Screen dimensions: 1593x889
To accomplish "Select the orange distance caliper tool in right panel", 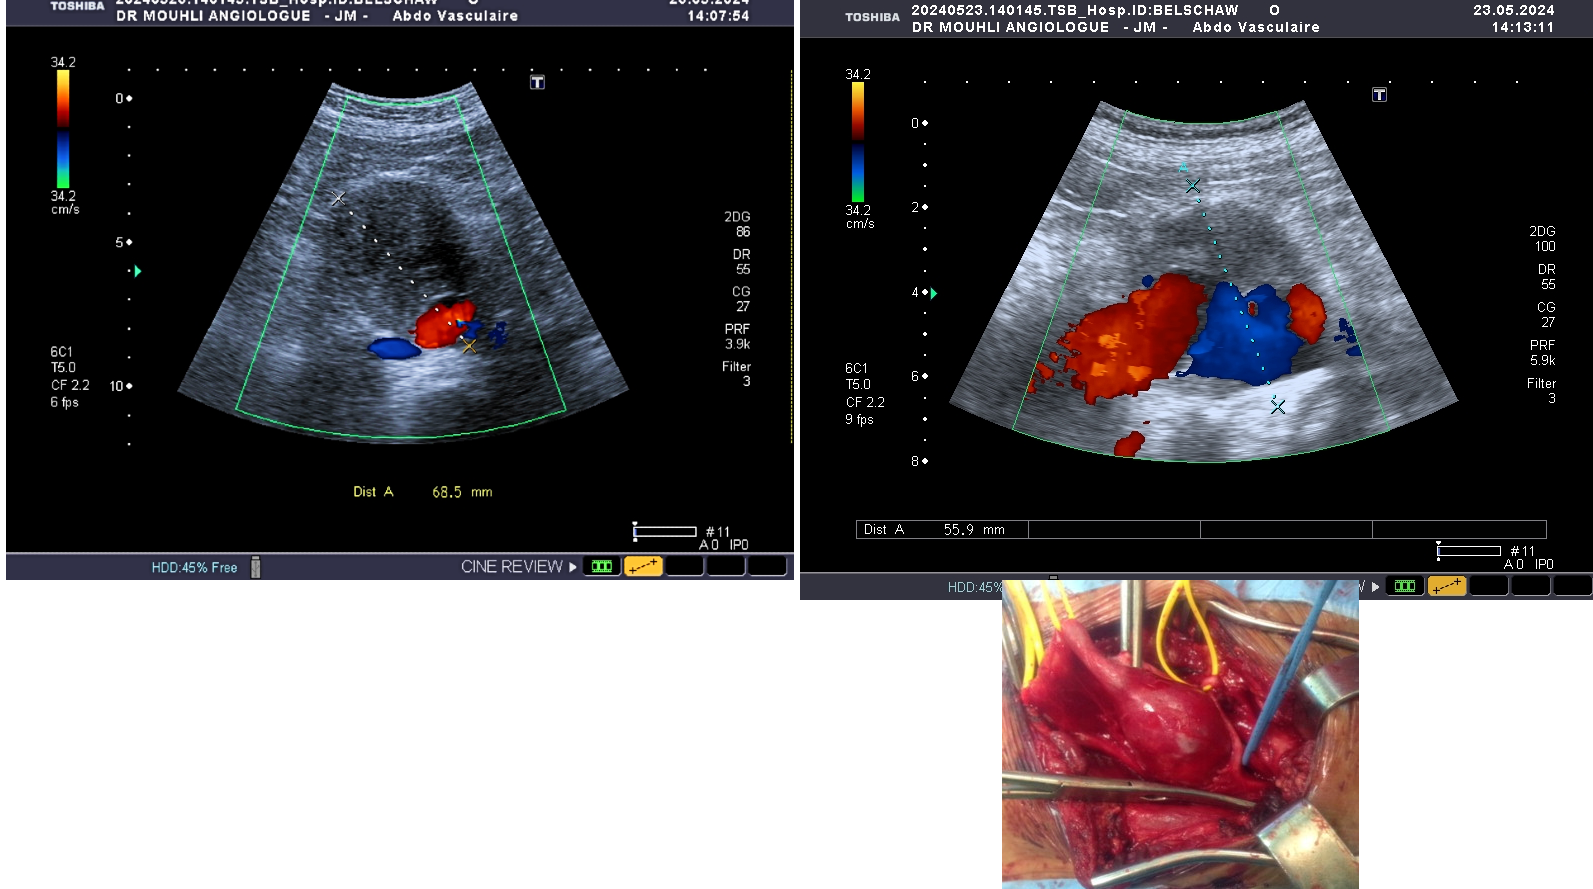I will 1446,586.
